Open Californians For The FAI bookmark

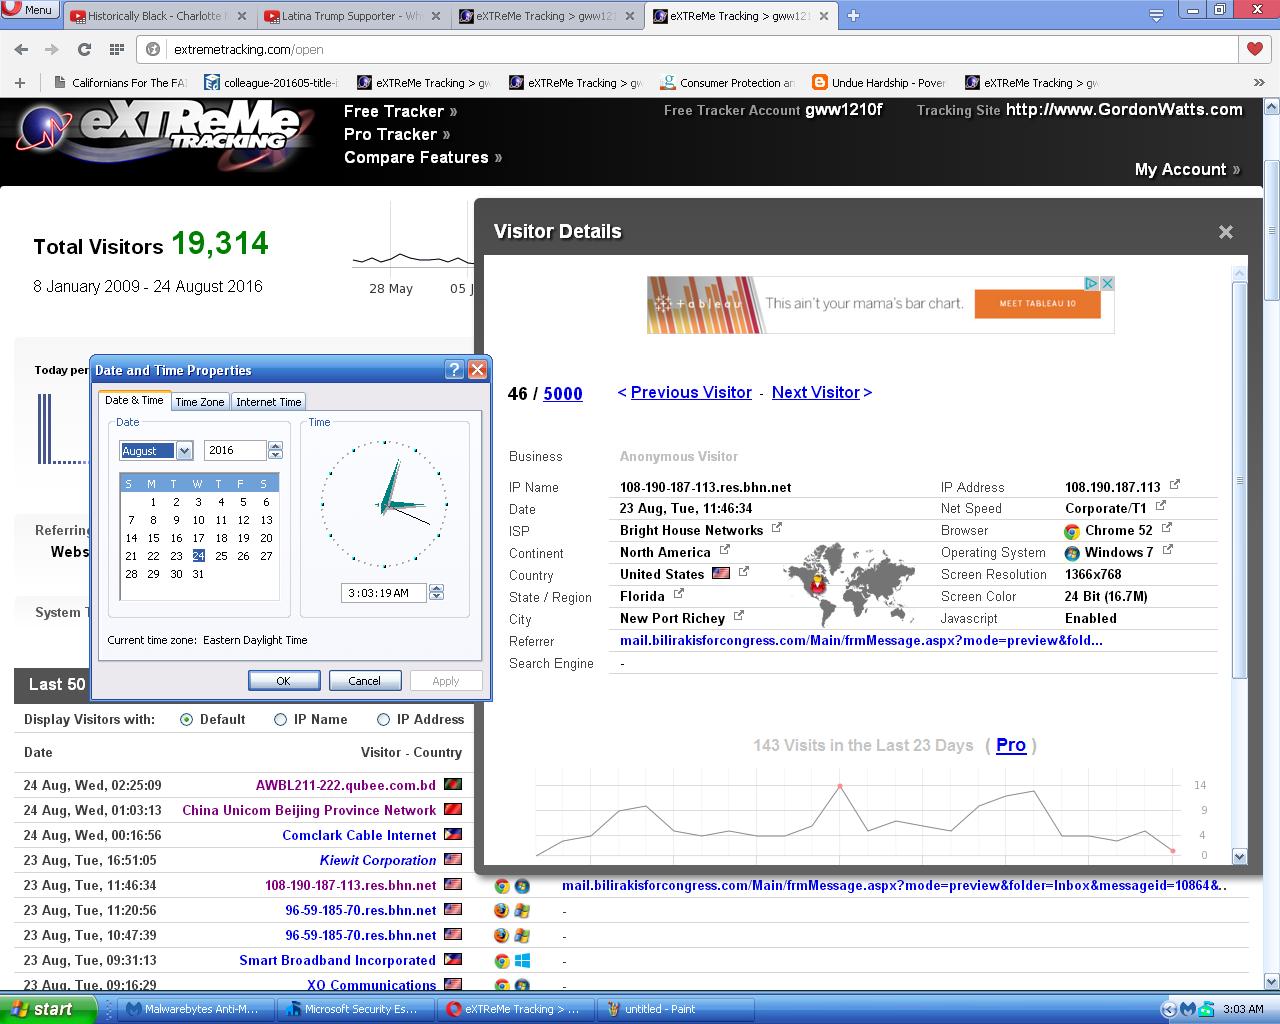[x=119, y=83]
